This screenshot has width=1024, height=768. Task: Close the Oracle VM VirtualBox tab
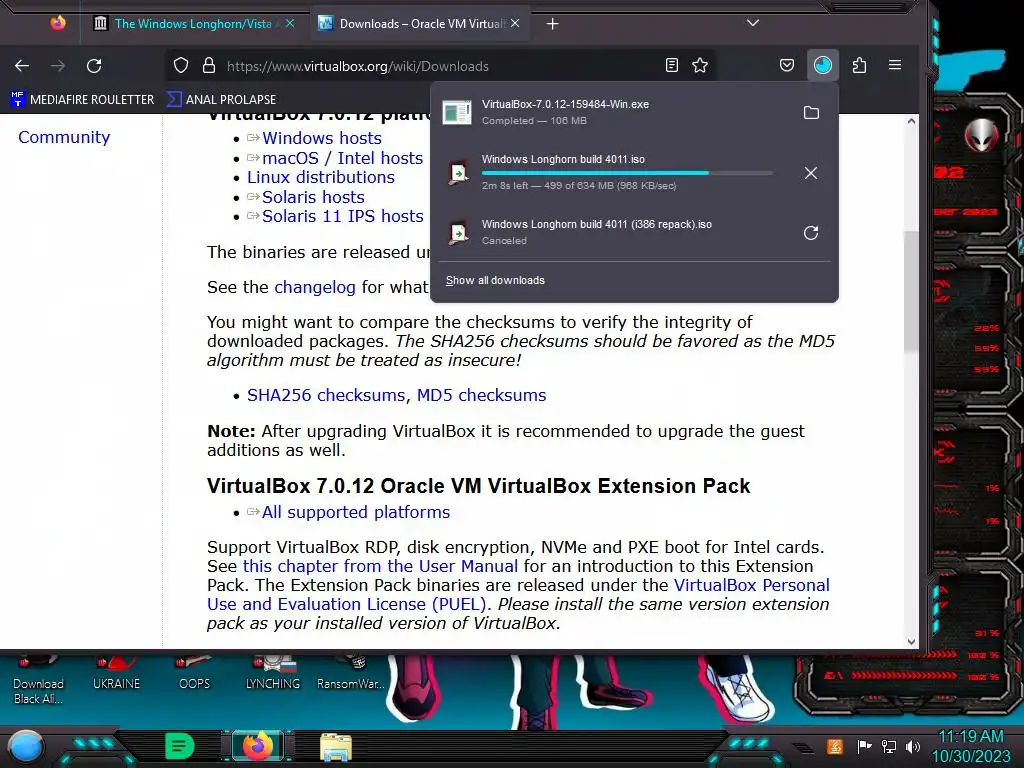tap(515, 24)
